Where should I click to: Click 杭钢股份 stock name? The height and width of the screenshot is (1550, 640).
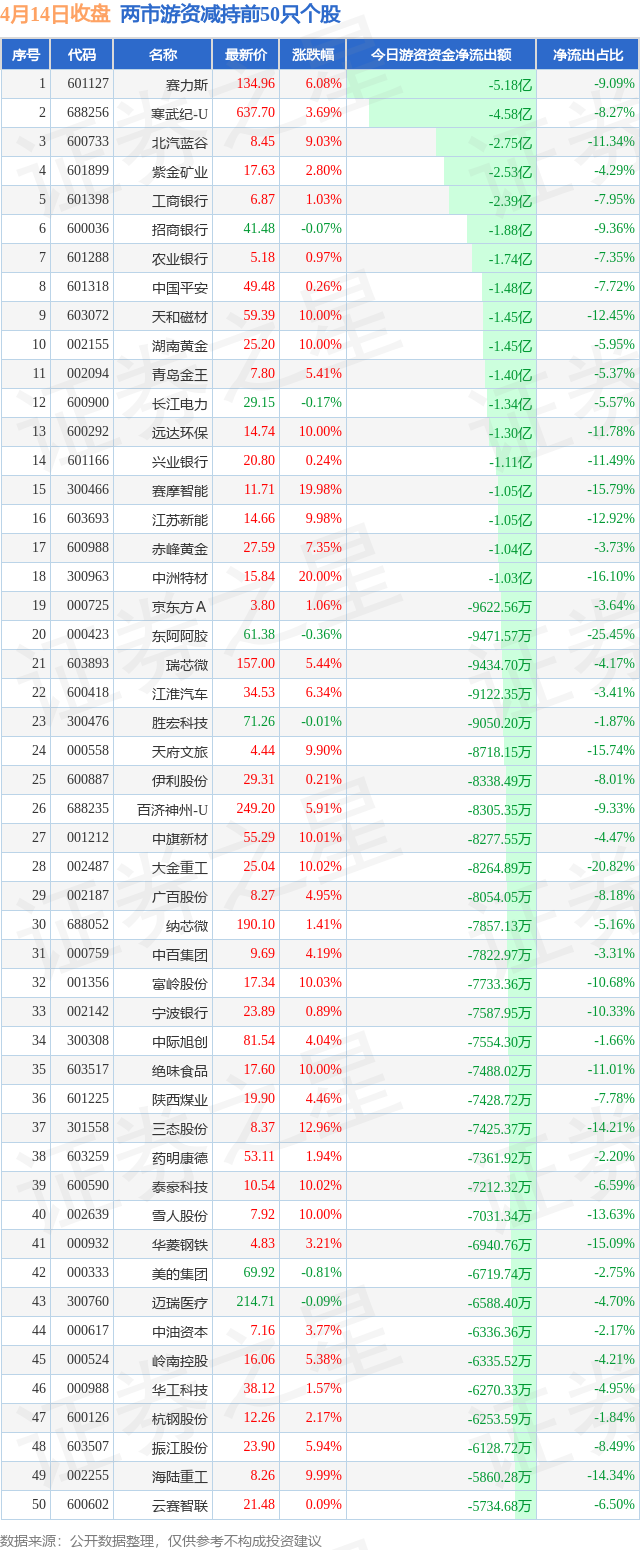click(180, 1419)
